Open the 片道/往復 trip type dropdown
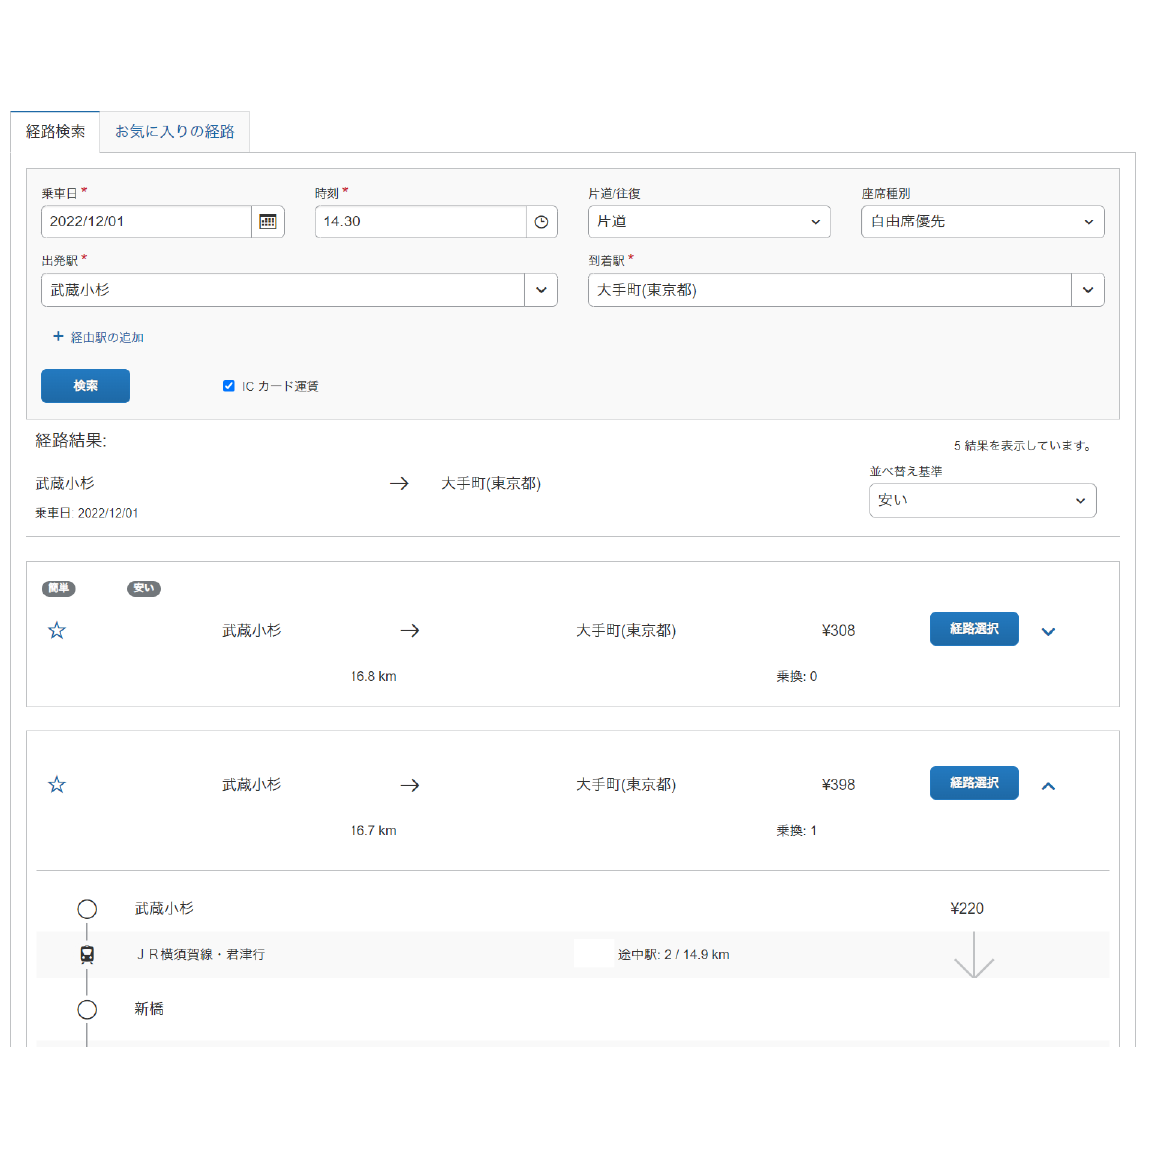This screenshot has height=1150, width=1150. coord(709,222)
